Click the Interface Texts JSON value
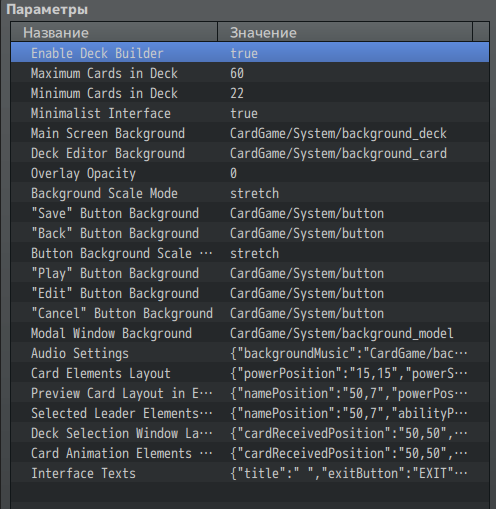 point(349,473)
